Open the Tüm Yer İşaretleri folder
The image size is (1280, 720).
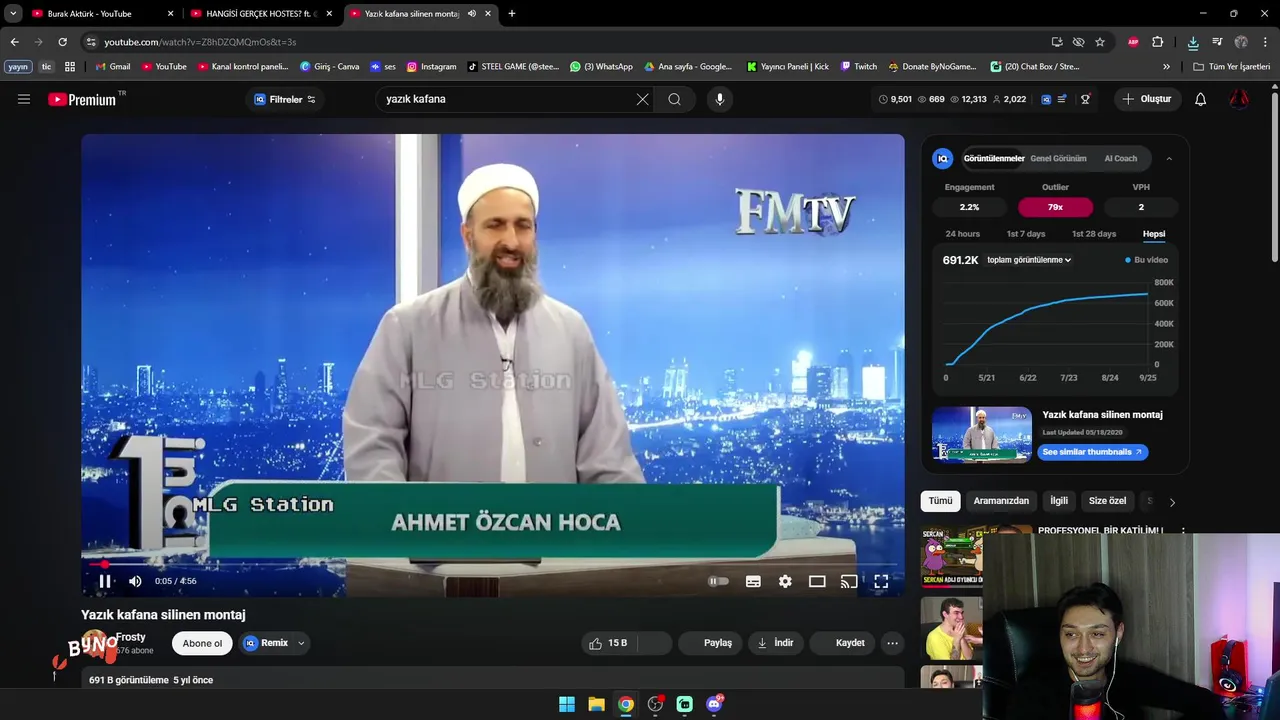[1232, 67]
